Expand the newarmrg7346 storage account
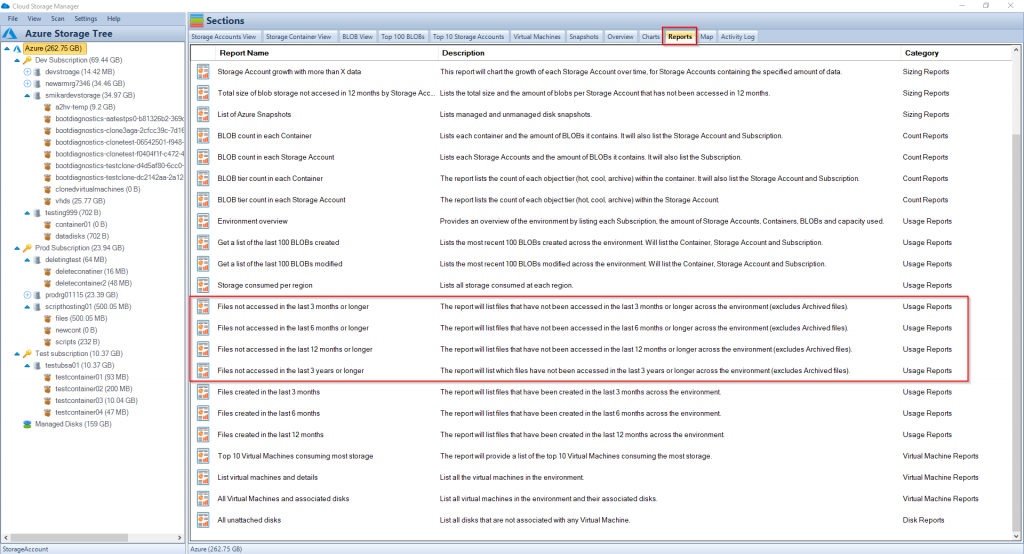 click(27, 84)
